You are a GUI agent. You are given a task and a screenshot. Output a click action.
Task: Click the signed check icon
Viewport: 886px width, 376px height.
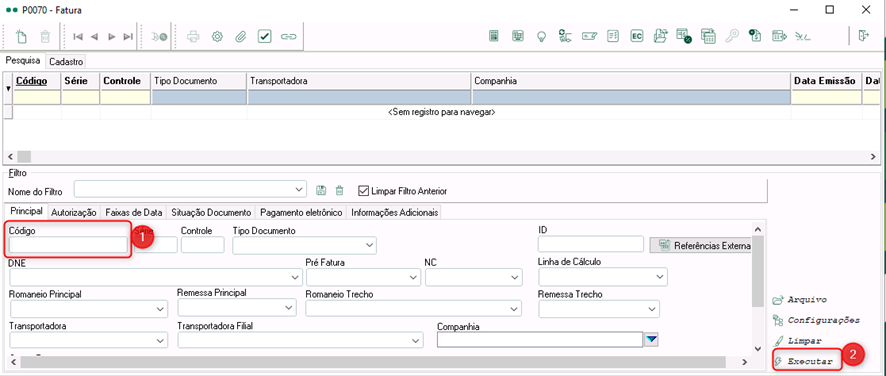coord(589,36)
